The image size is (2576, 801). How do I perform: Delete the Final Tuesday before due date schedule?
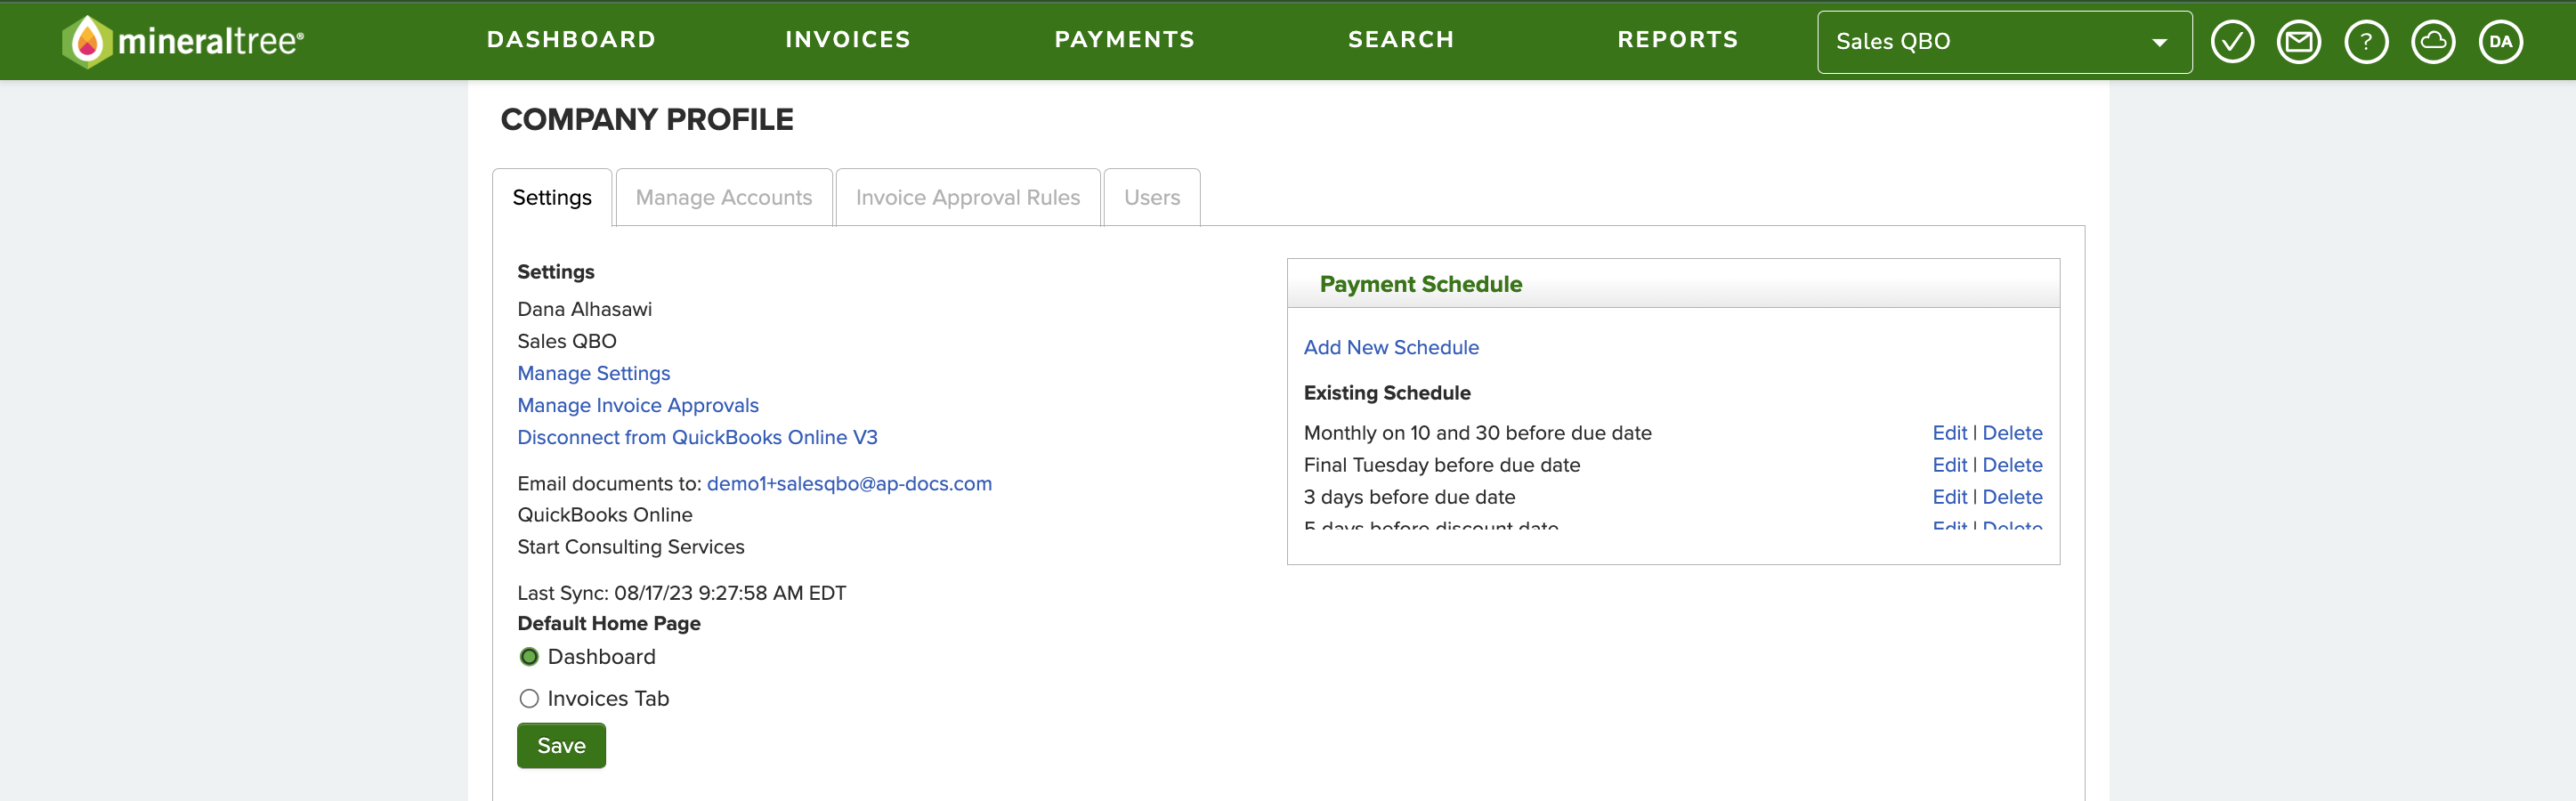(2012, 465)
